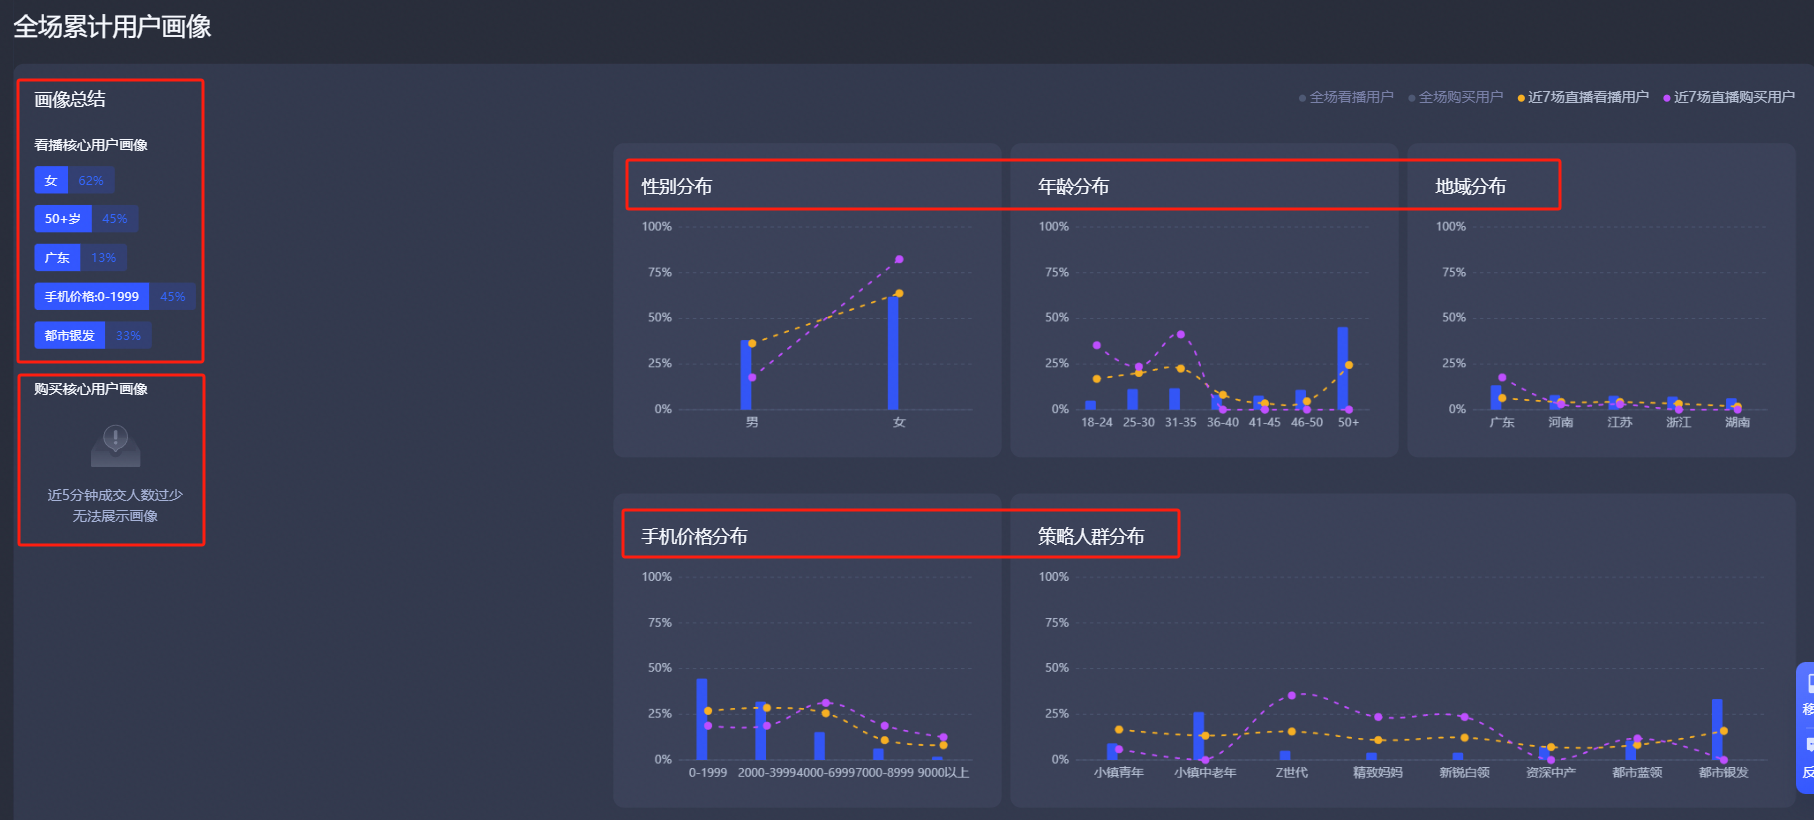
Task: Click the 近5分钟成交人数过少 notice text
Action: click(x=115, y=495)
